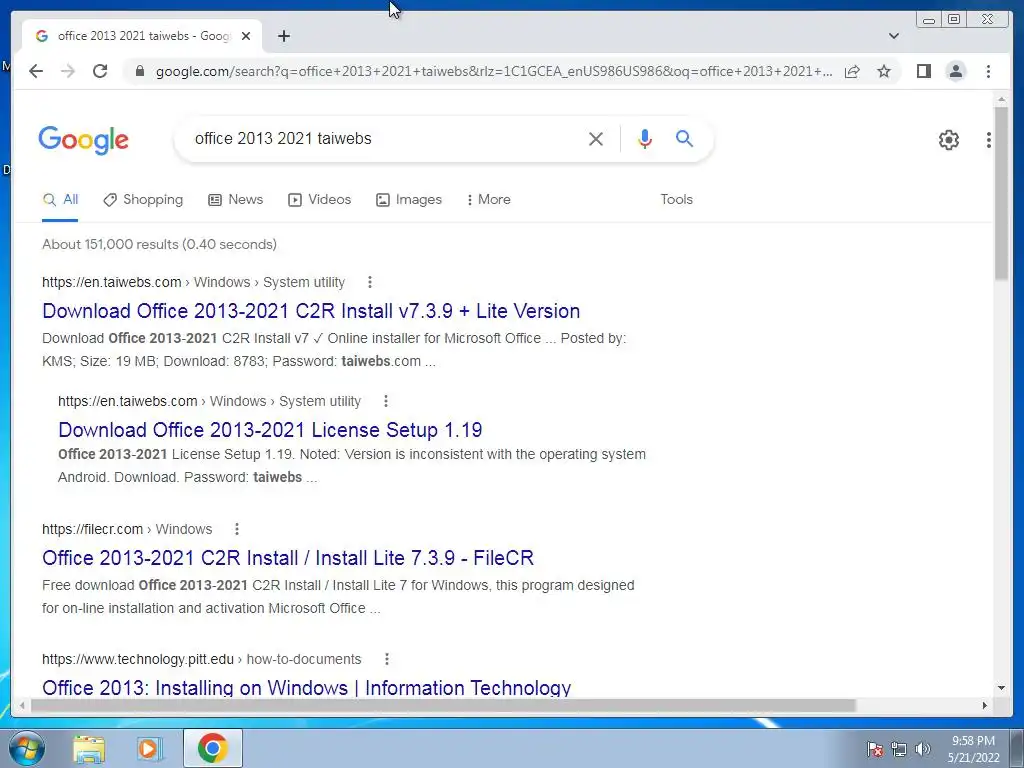Switch to Shopping results
Image resolution: width=1024 pixels, height=768 pixels.
click(x=143, y=200)
